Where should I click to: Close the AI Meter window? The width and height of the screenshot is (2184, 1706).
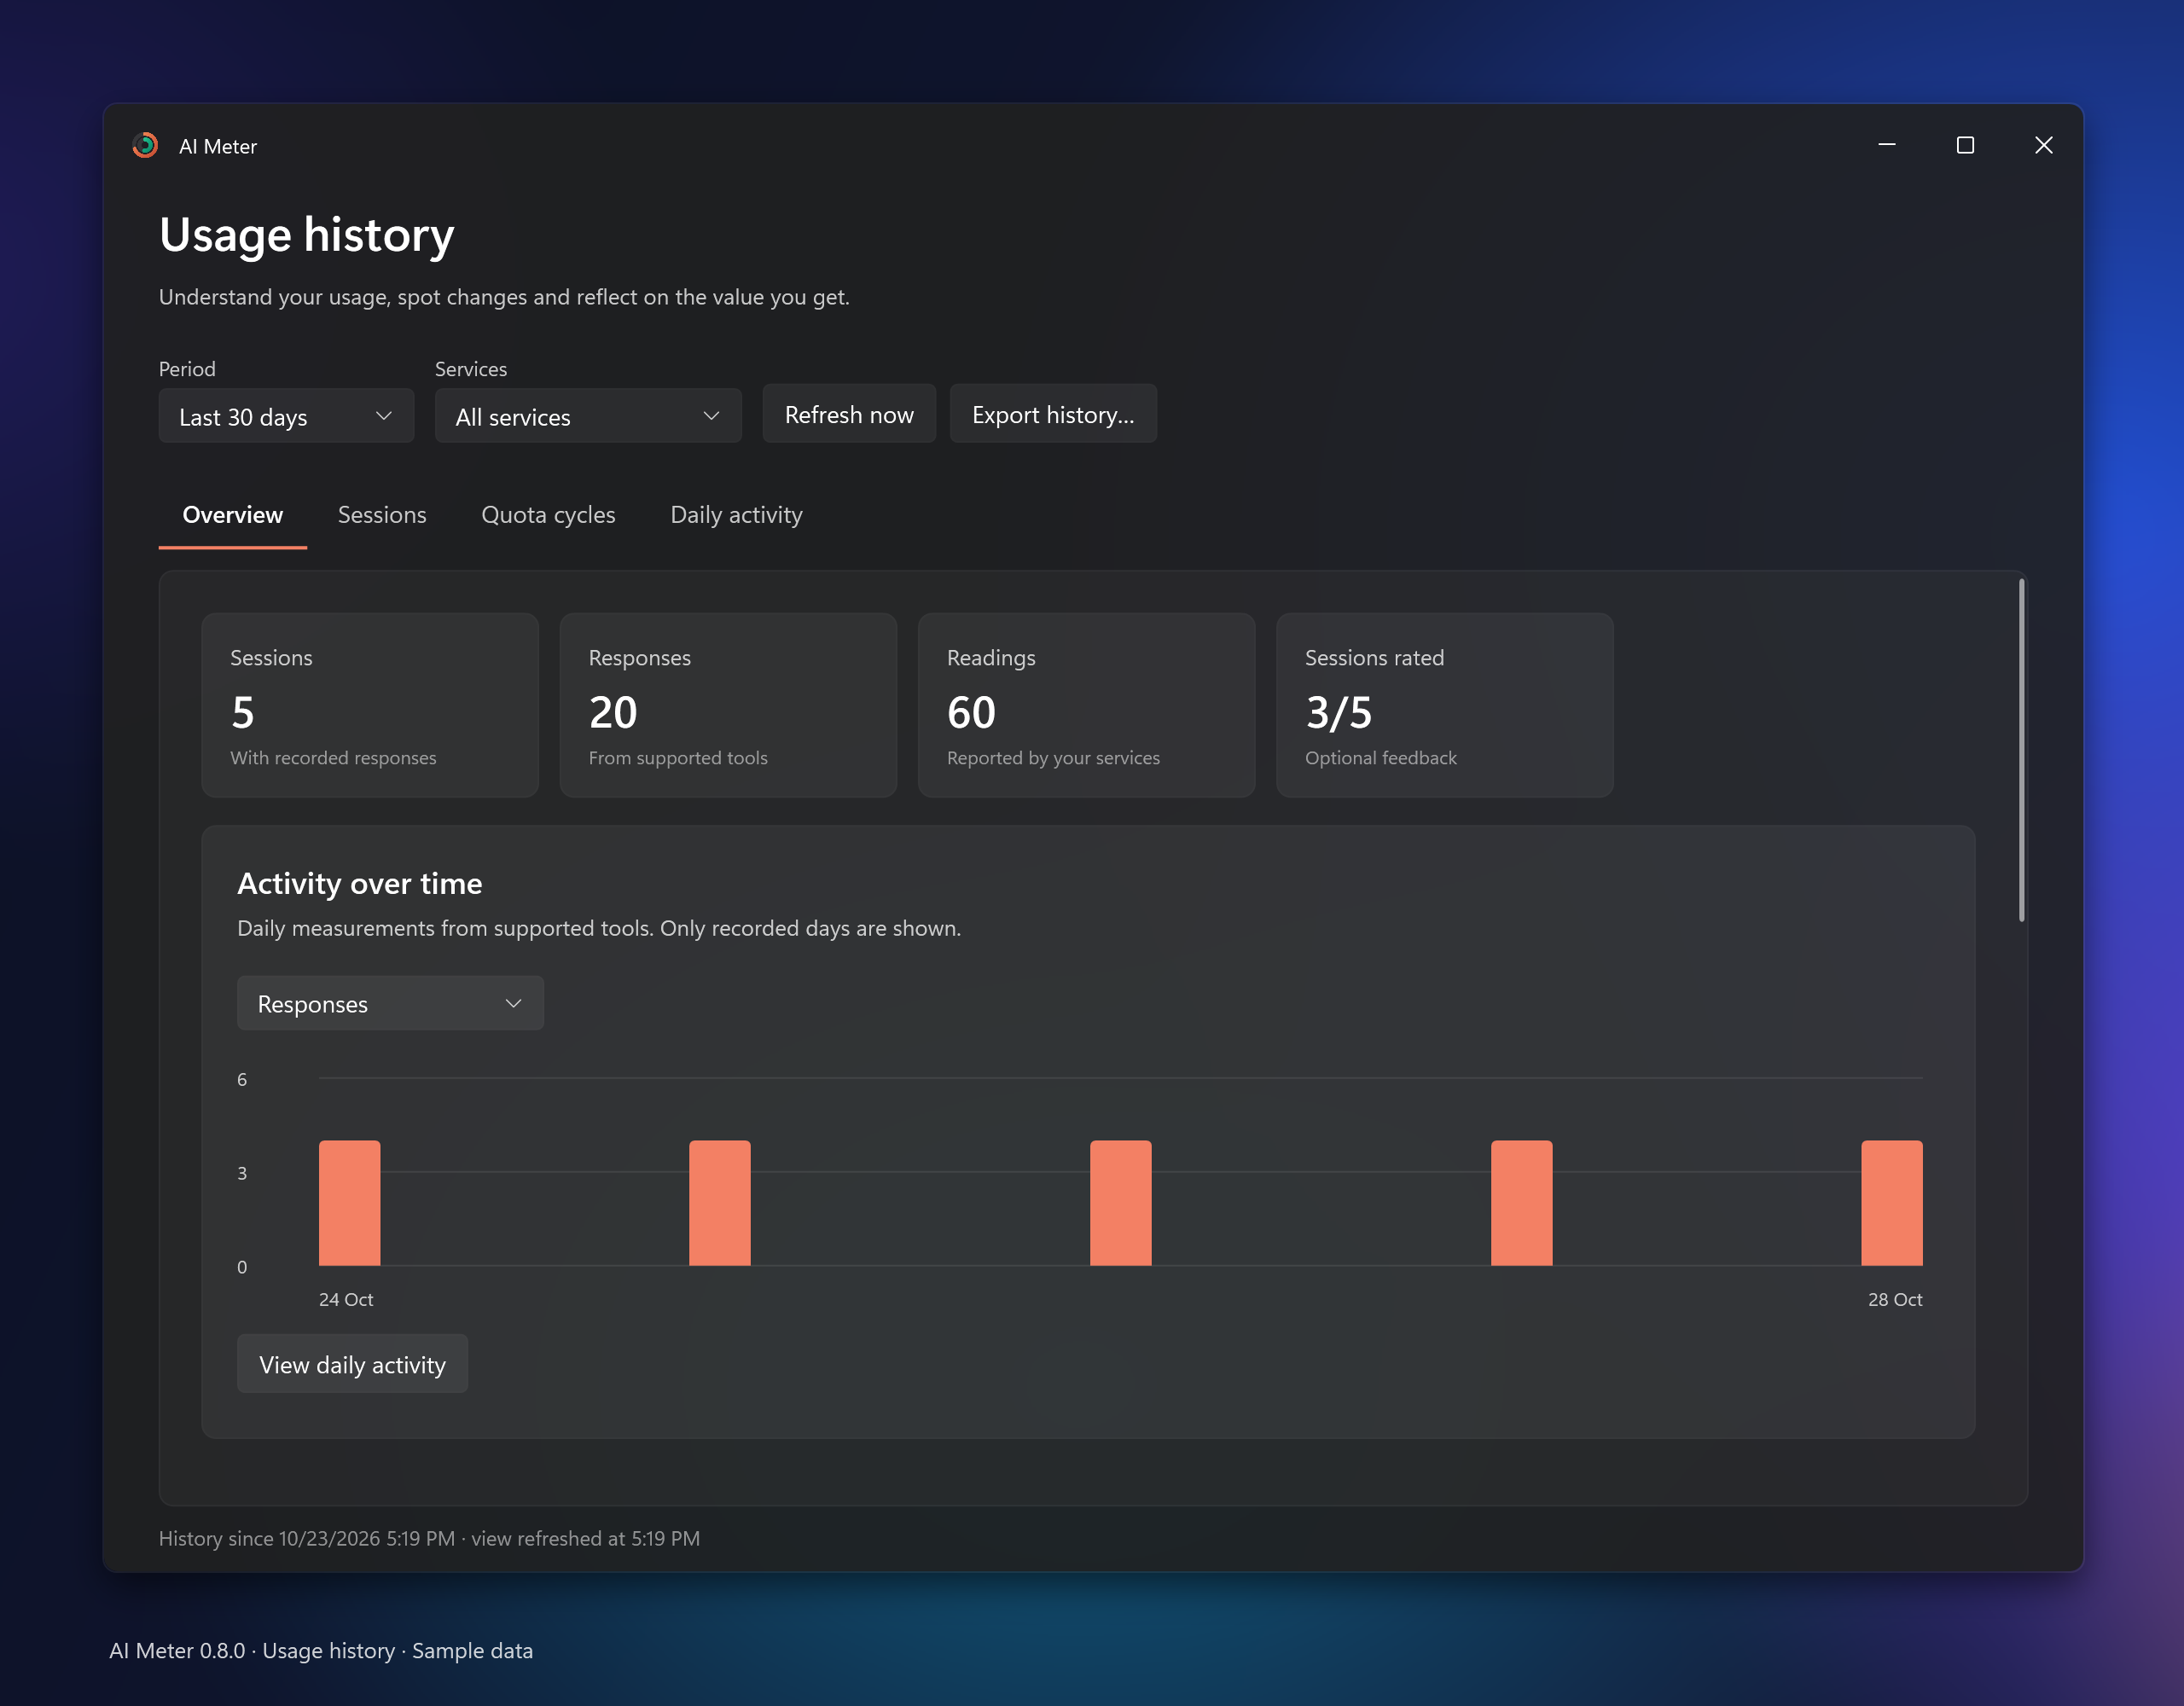[2043, 146]
